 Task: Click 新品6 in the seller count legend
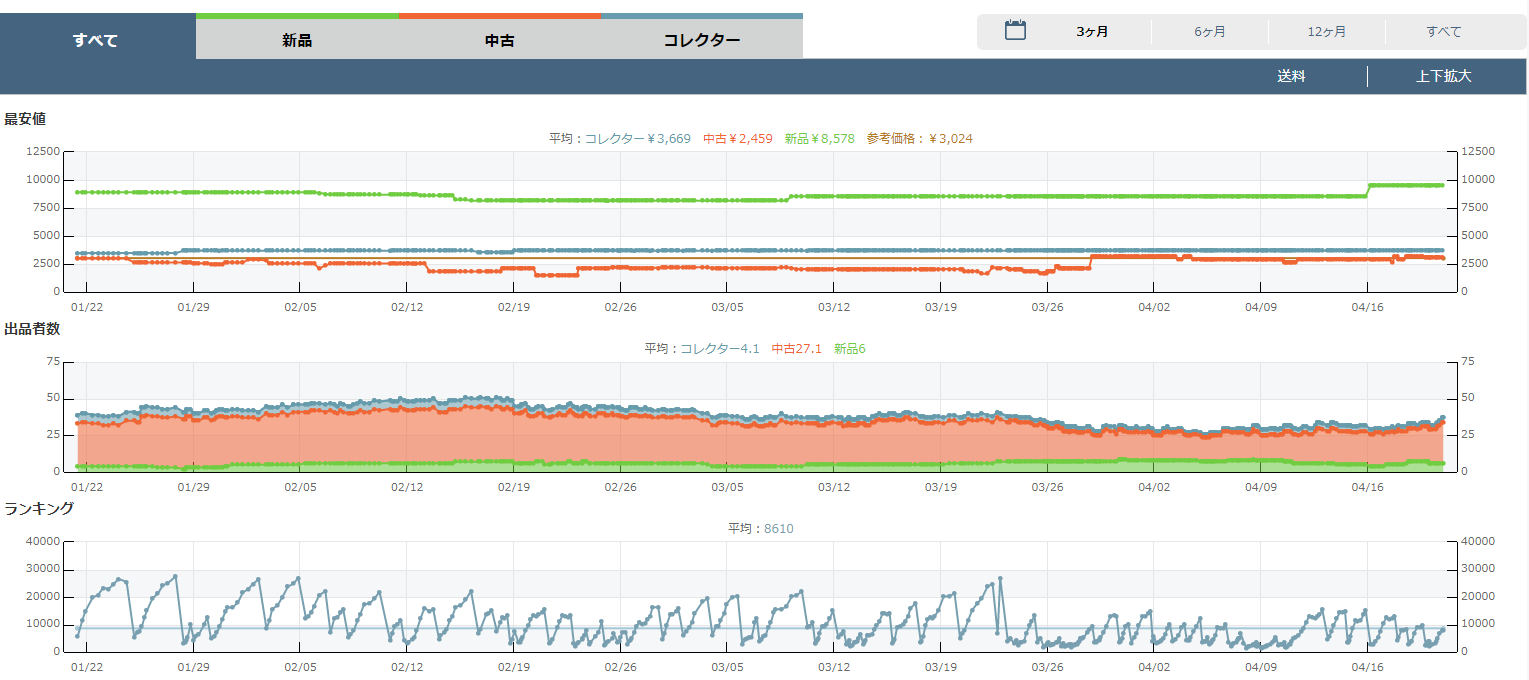[849, 349]
